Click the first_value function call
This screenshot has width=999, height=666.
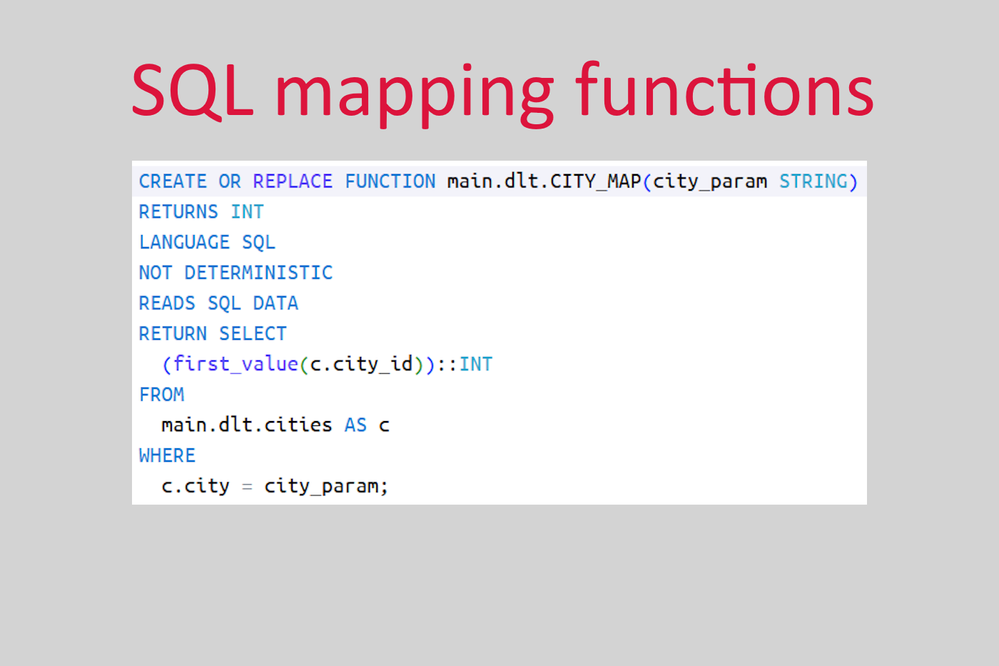[x=235, y=364]
